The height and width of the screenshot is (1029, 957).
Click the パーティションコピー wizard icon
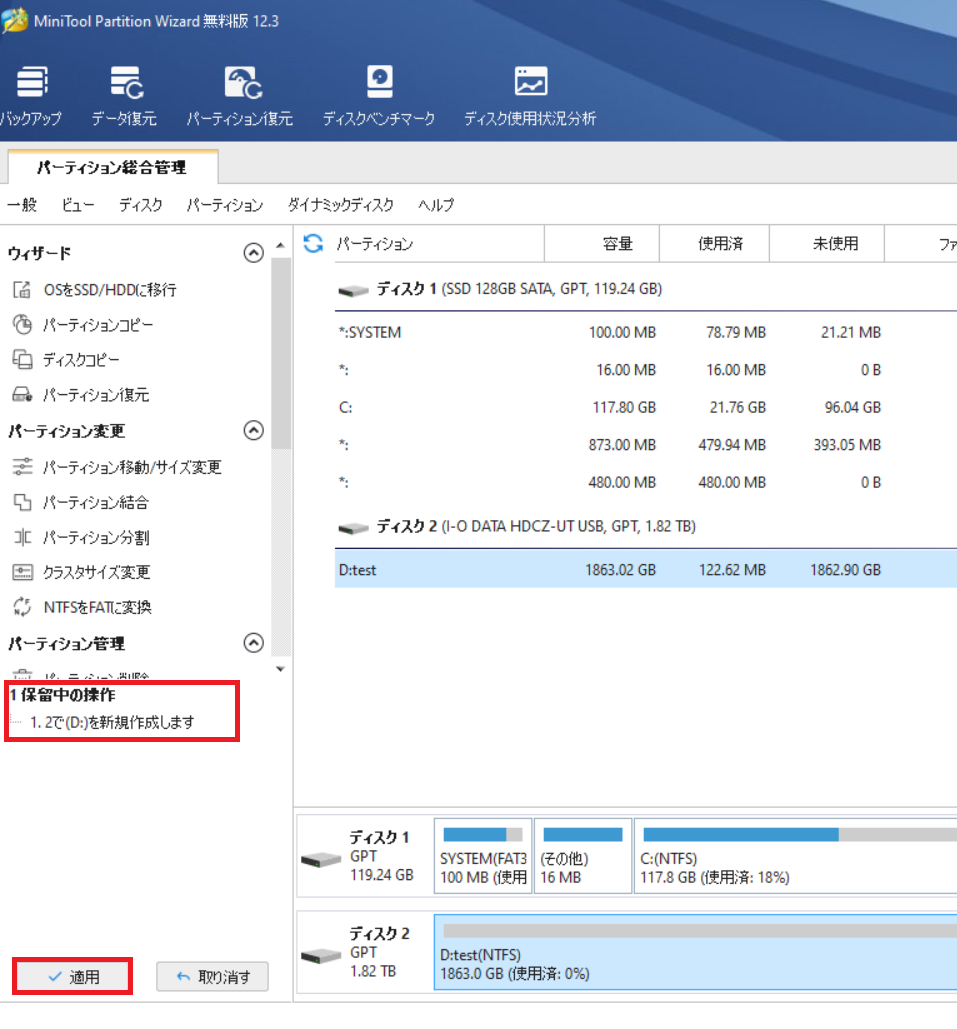point(22,324)
